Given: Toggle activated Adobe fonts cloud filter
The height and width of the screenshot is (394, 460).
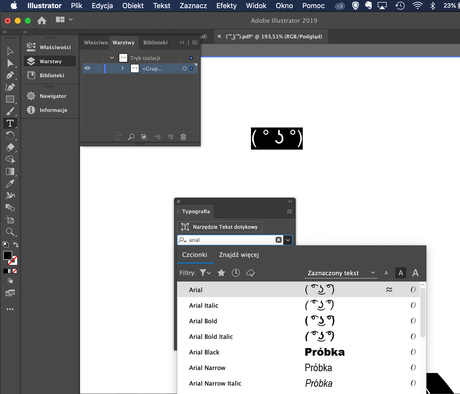Looking at the screenshot, I should pos(251,273).
